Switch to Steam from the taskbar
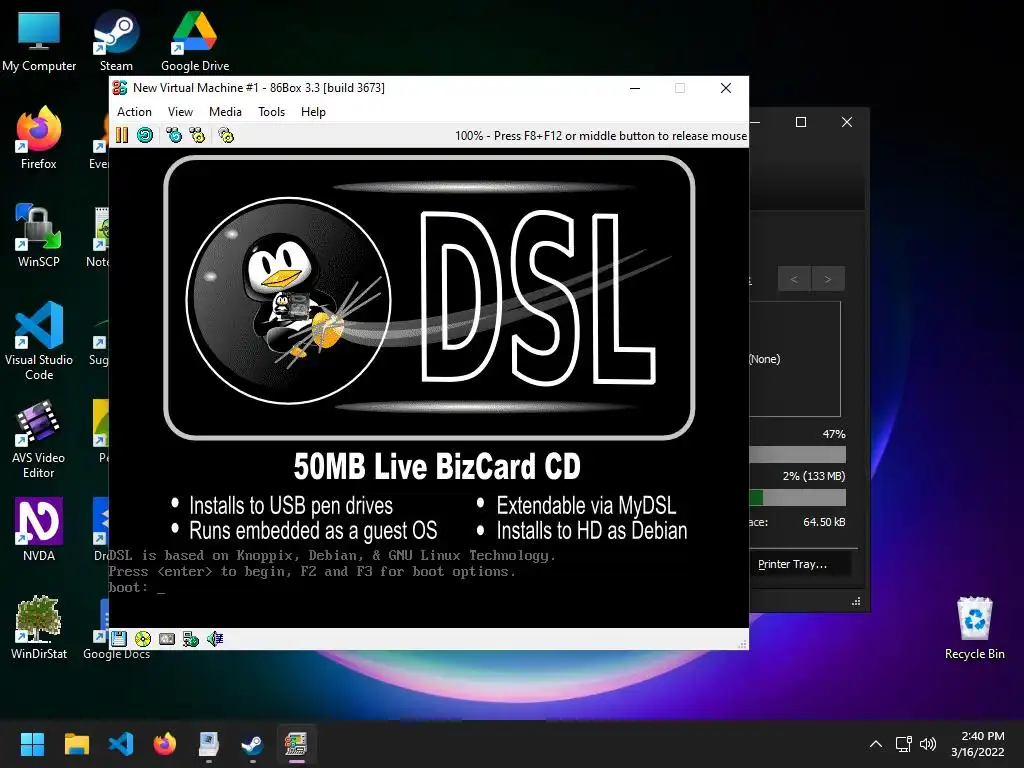The image size is (1024, 768). [x=252, y=744]
